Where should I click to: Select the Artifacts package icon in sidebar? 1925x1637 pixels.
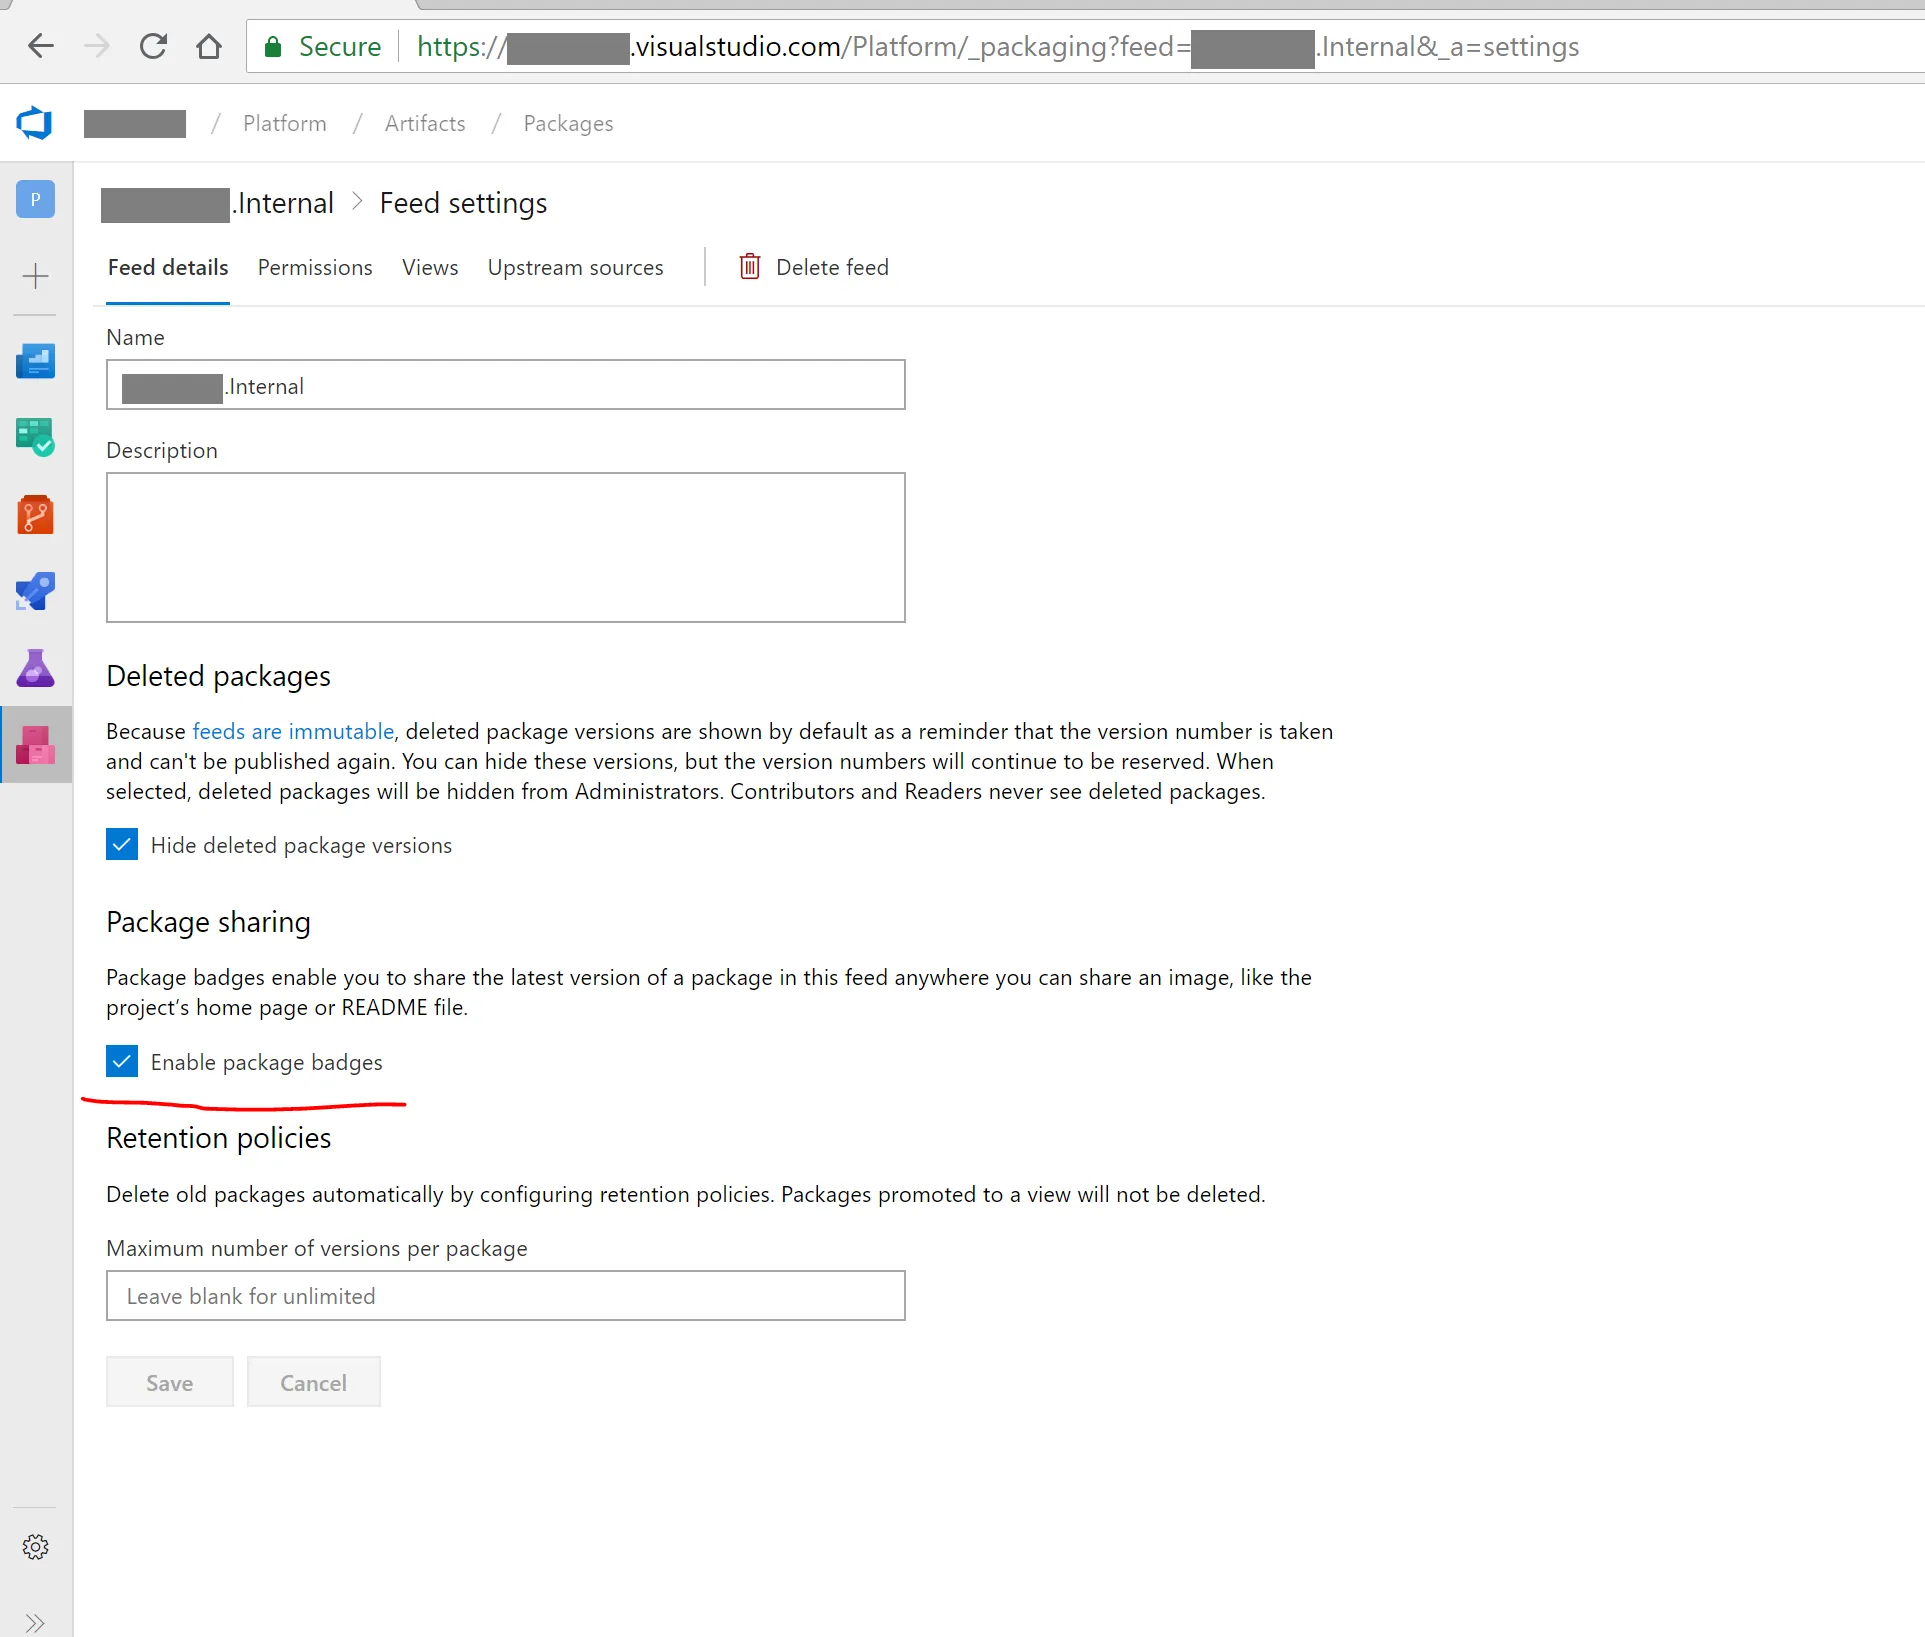(35, 745)
